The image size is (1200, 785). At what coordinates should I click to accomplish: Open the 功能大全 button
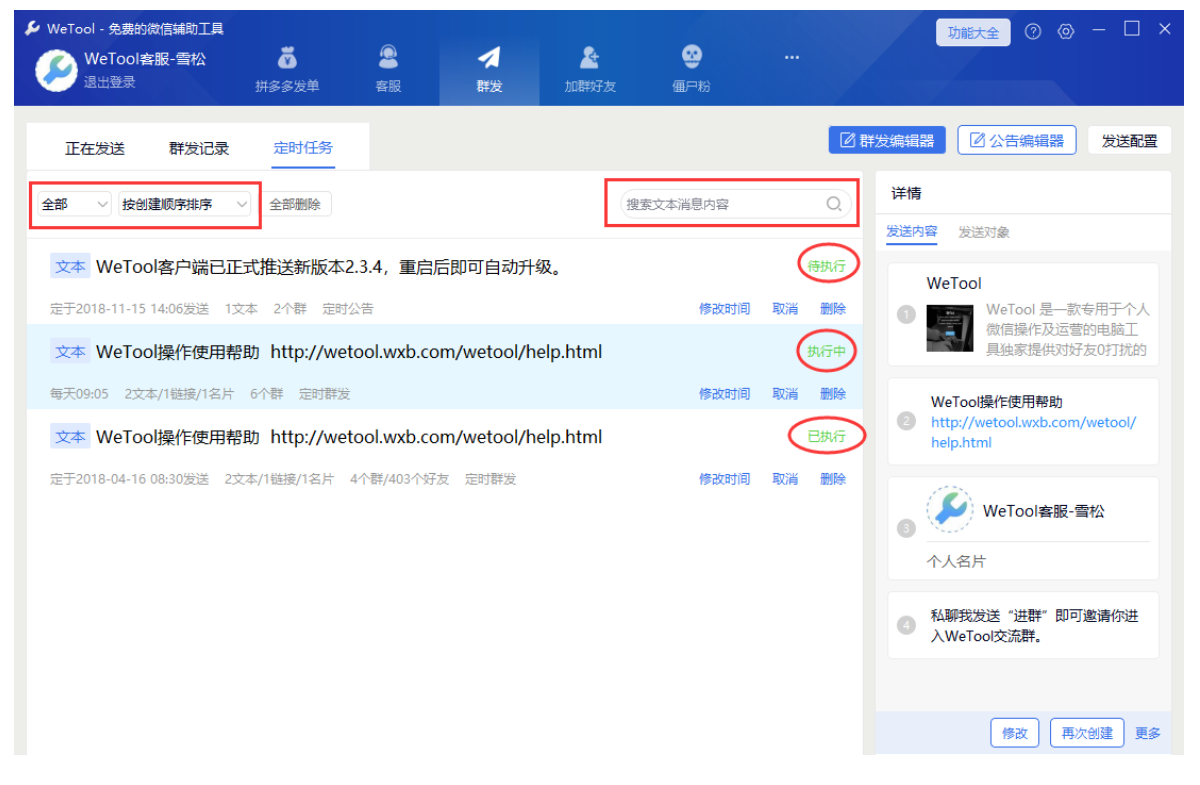click(x=973, y=32)
